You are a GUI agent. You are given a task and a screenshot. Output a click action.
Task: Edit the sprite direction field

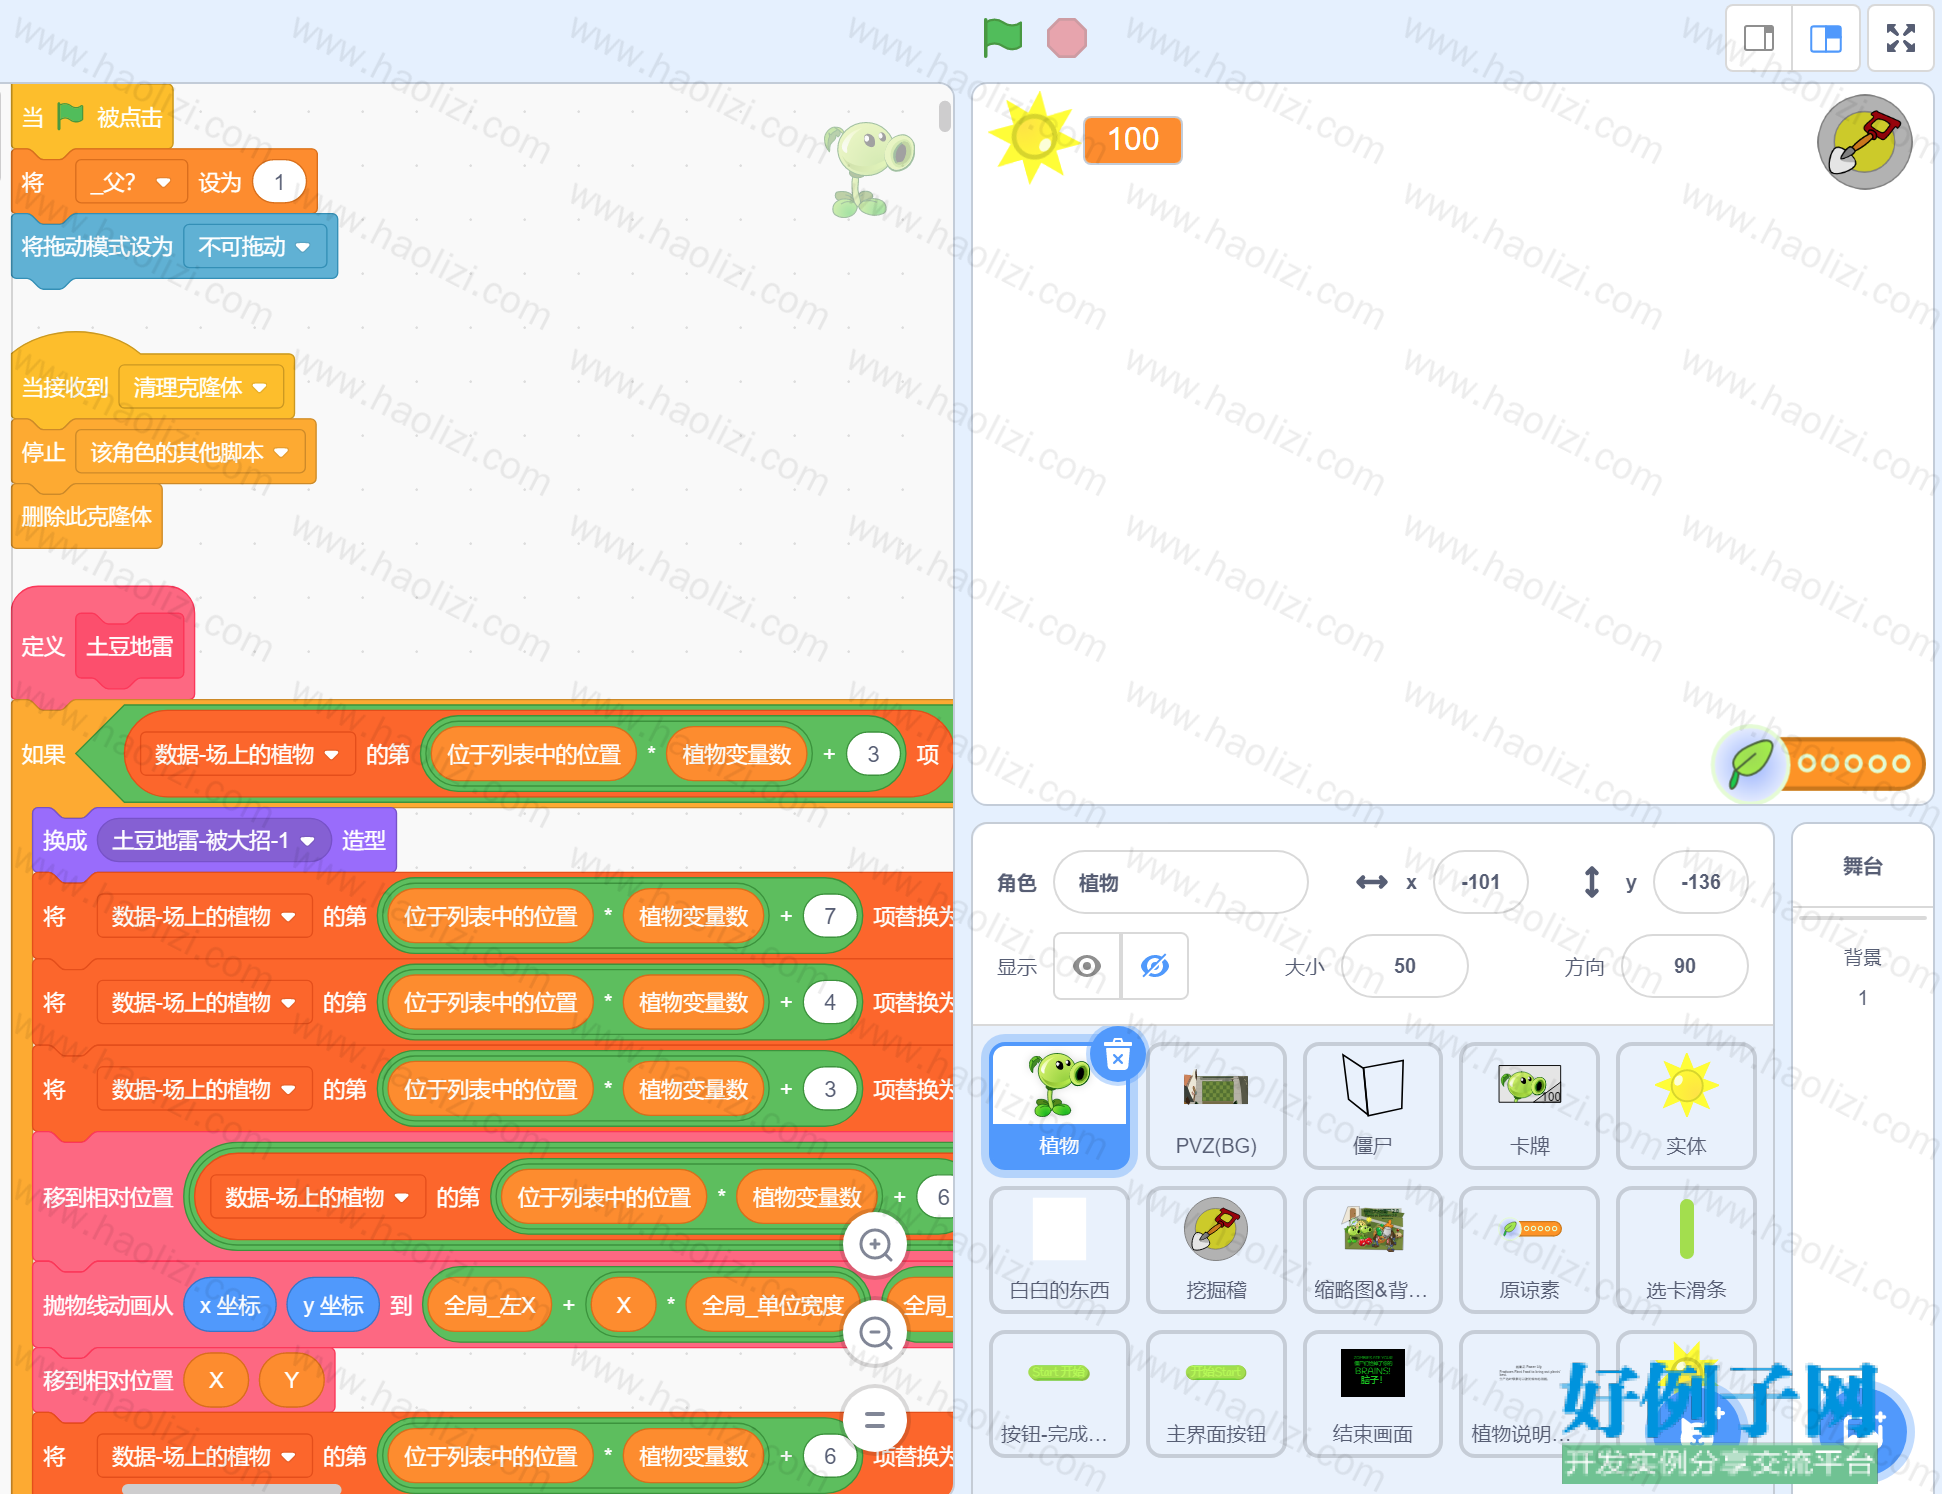click(1684, 966)
